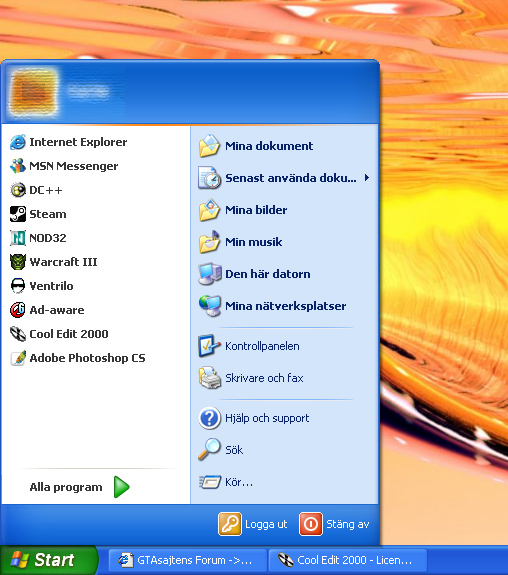Click the Mina nätverksplatser globe icon
Screen dimensions: 508x575
209,306
